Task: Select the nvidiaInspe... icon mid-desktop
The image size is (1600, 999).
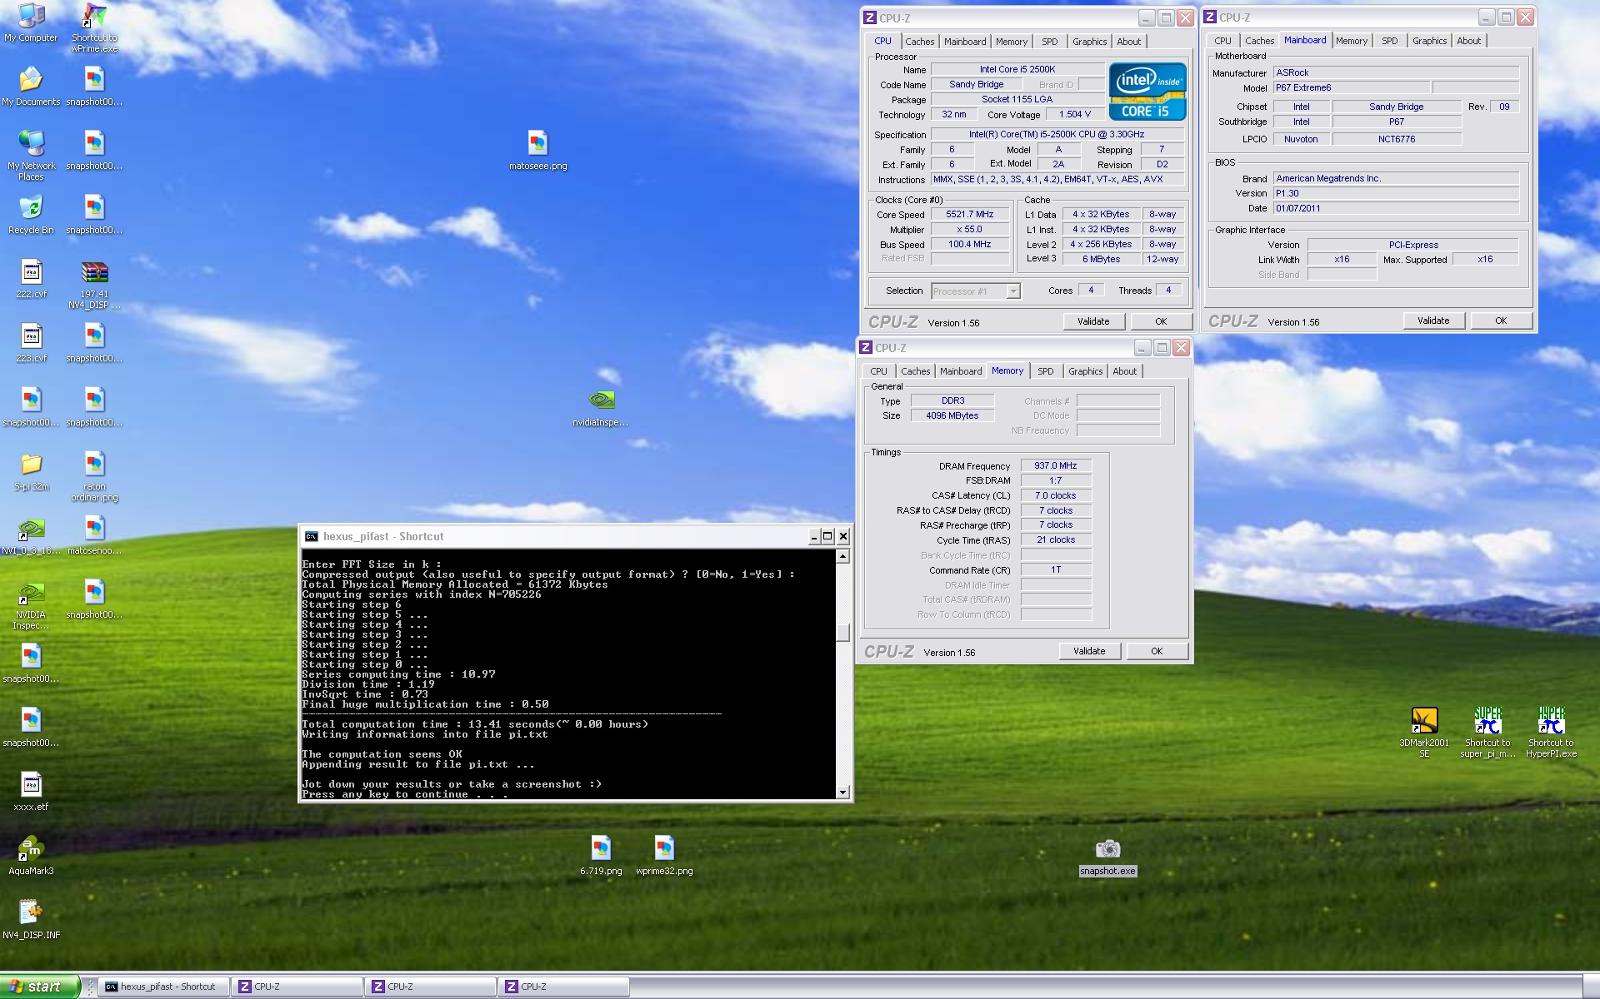Action: [600, 407]
